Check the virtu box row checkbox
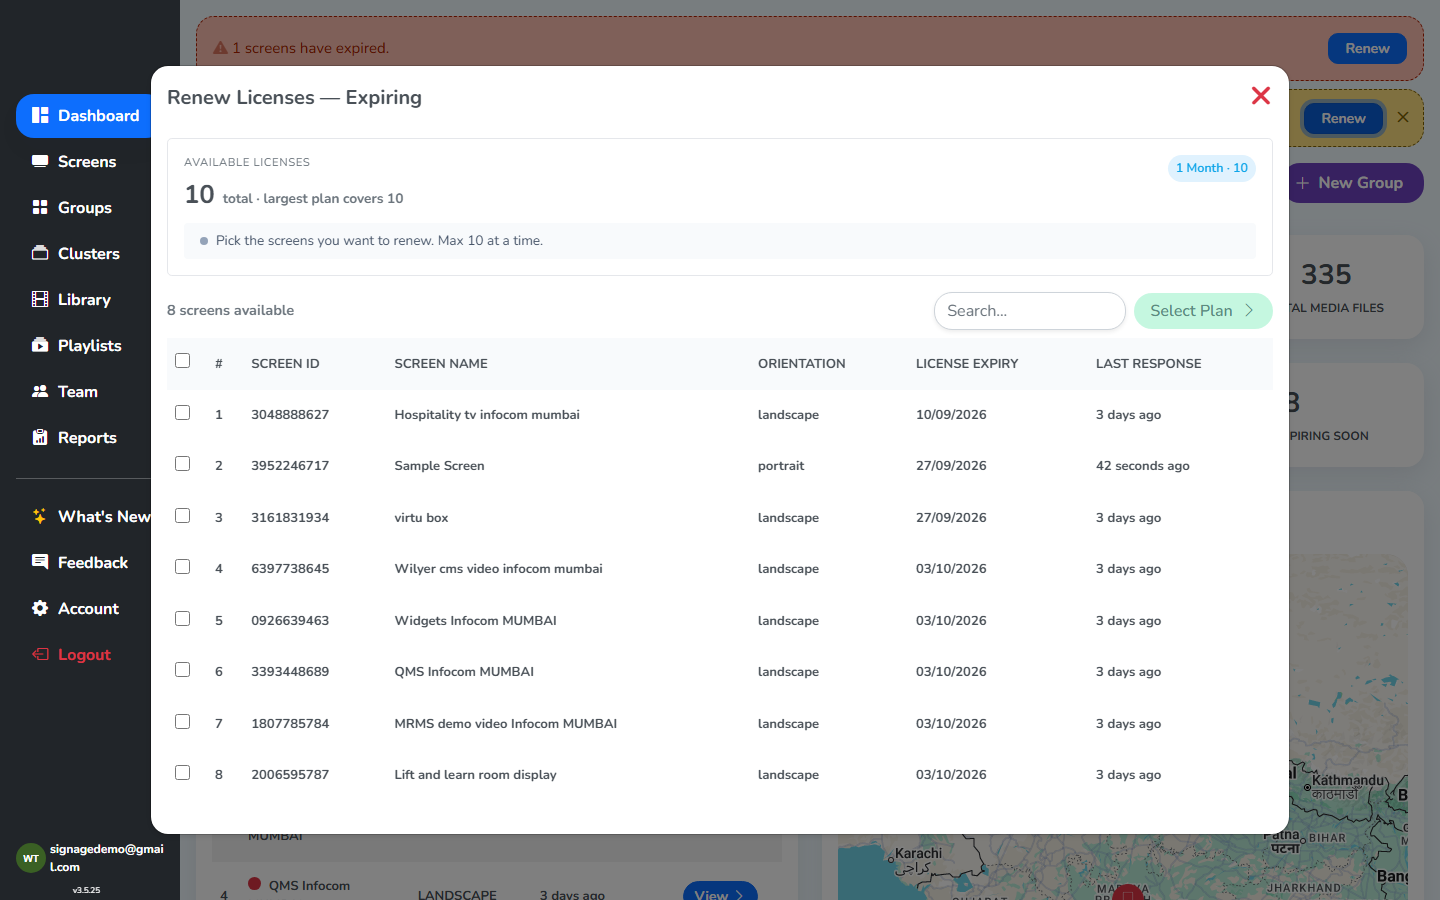Image resolution: width=1440 pixels, height=900 pixels. (x=182, y=516)
